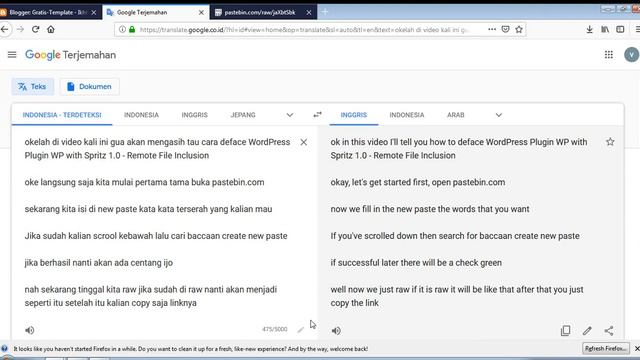This screenshot has height=360, width=640.
Task: Swap source and target languages
Action: pyautogui.click(x=317, y=115)
